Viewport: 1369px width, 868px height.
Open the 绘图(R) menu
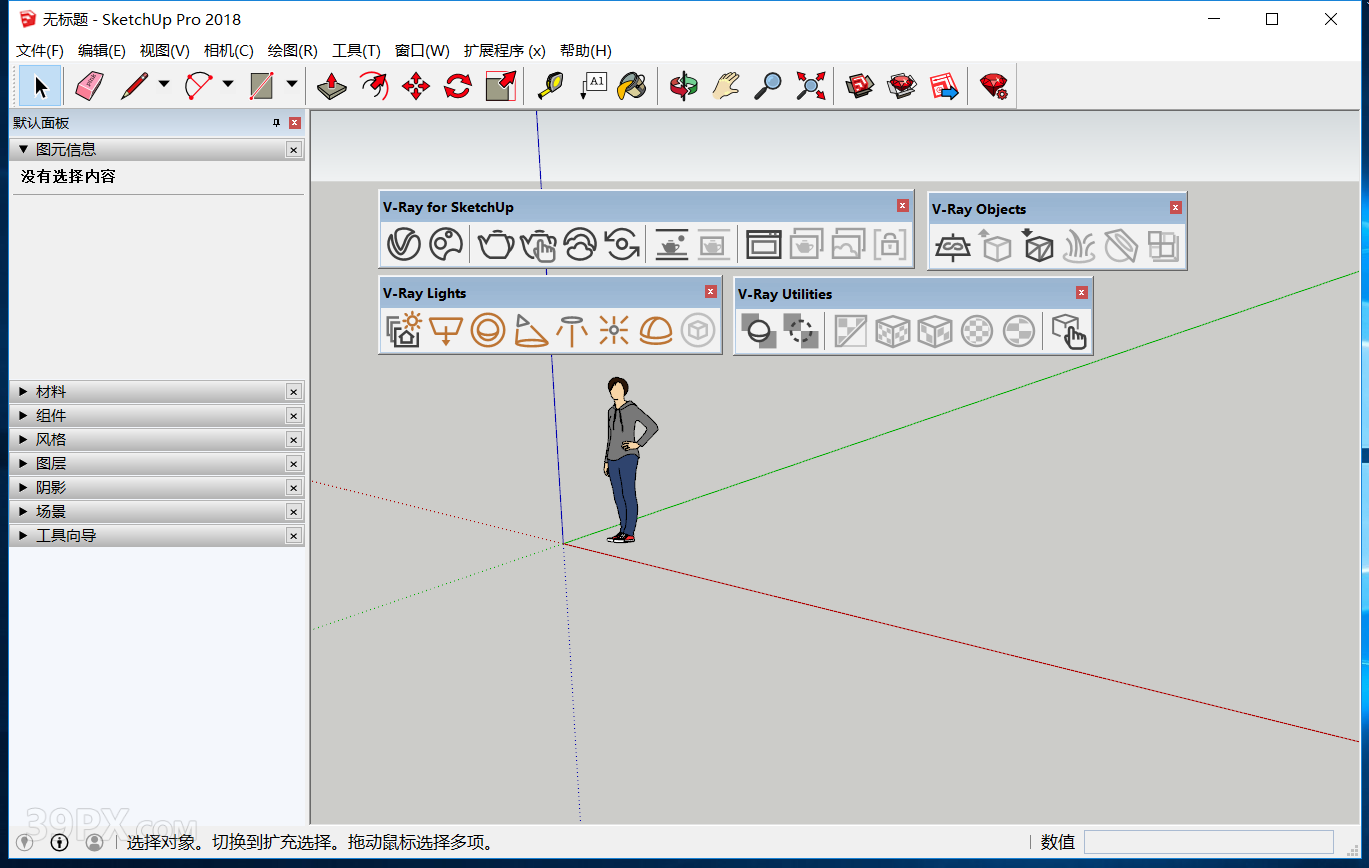point(293,51)
